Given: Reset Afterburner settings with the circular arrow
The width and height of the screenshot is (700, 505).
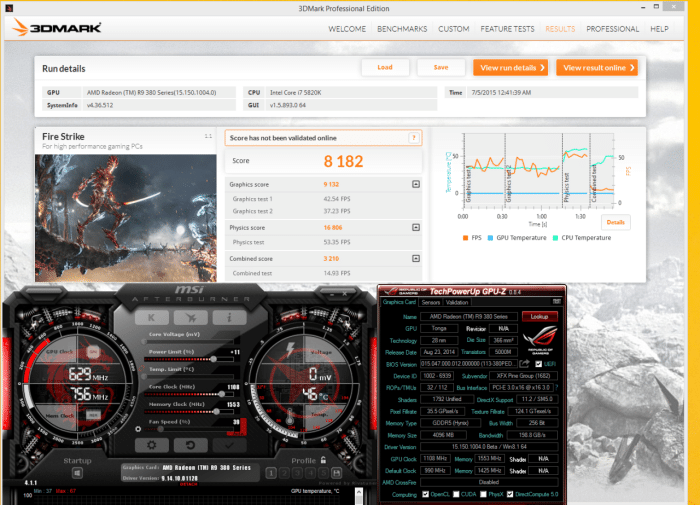Looking at the screenshot, I should point(191,445).
